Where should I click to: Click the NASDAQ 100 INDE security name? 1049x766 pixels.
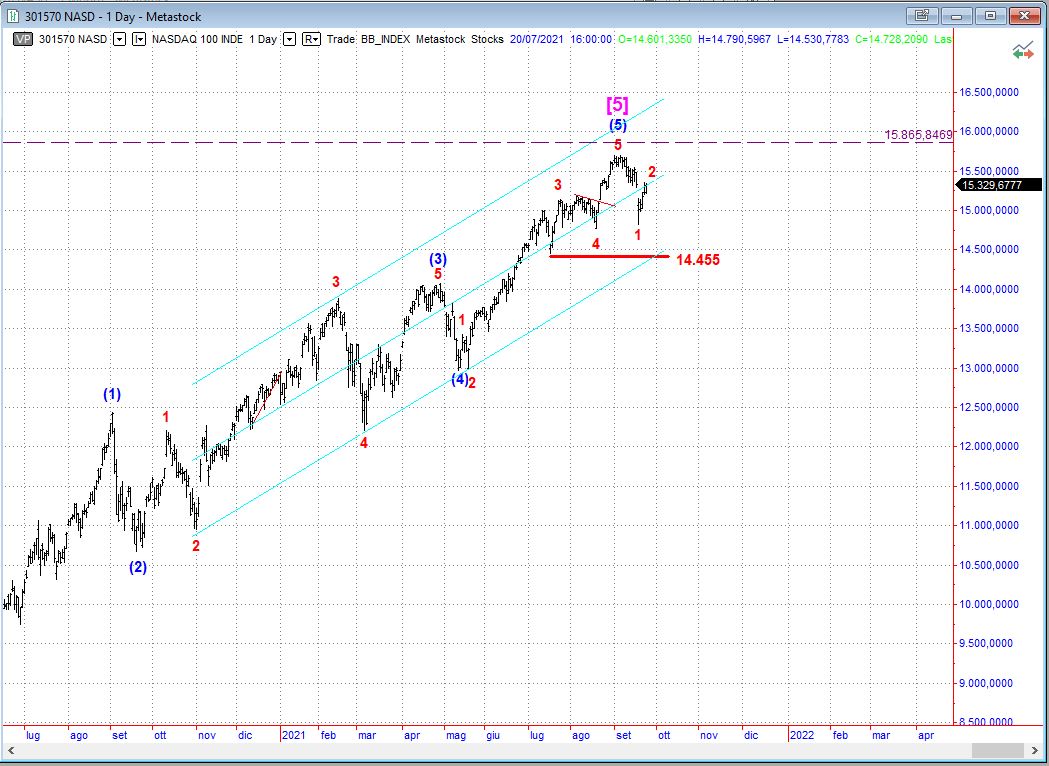pos(197,39)
